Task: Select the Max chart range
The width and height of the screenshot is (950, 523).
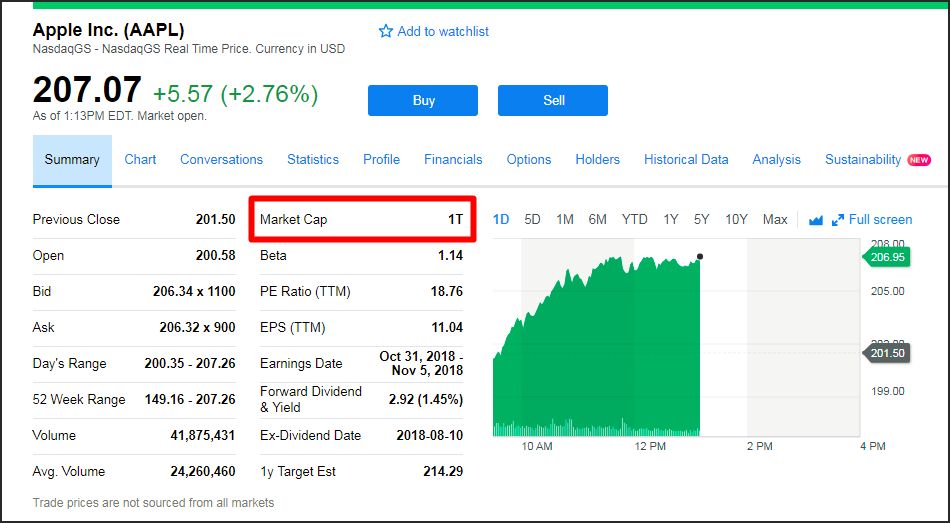Action: 775,219
